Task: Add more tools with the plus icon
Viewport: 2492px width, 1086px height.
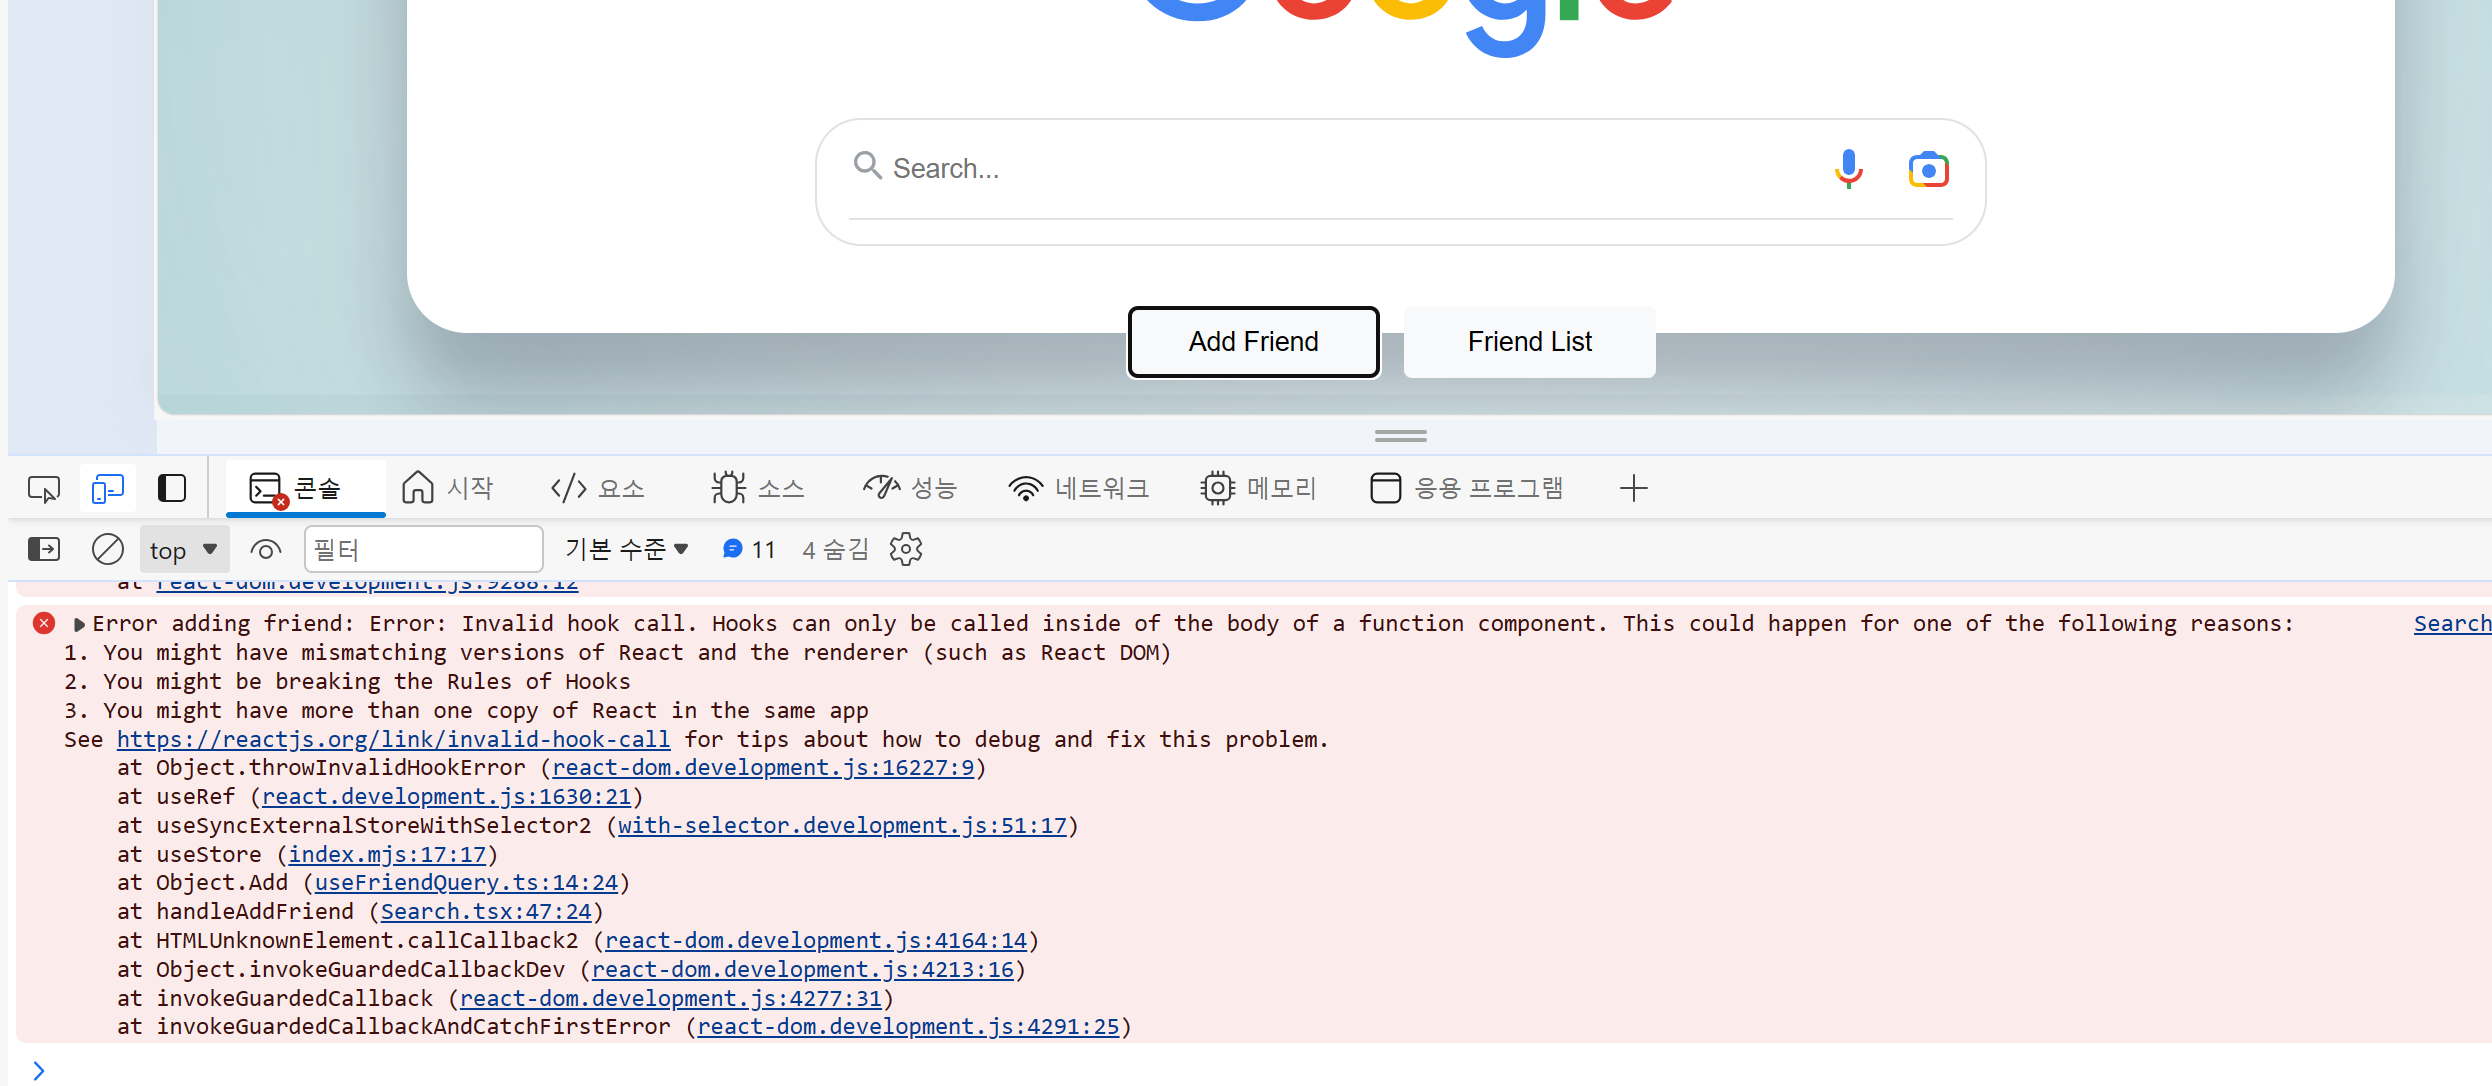Action: tap(1633, 488)
